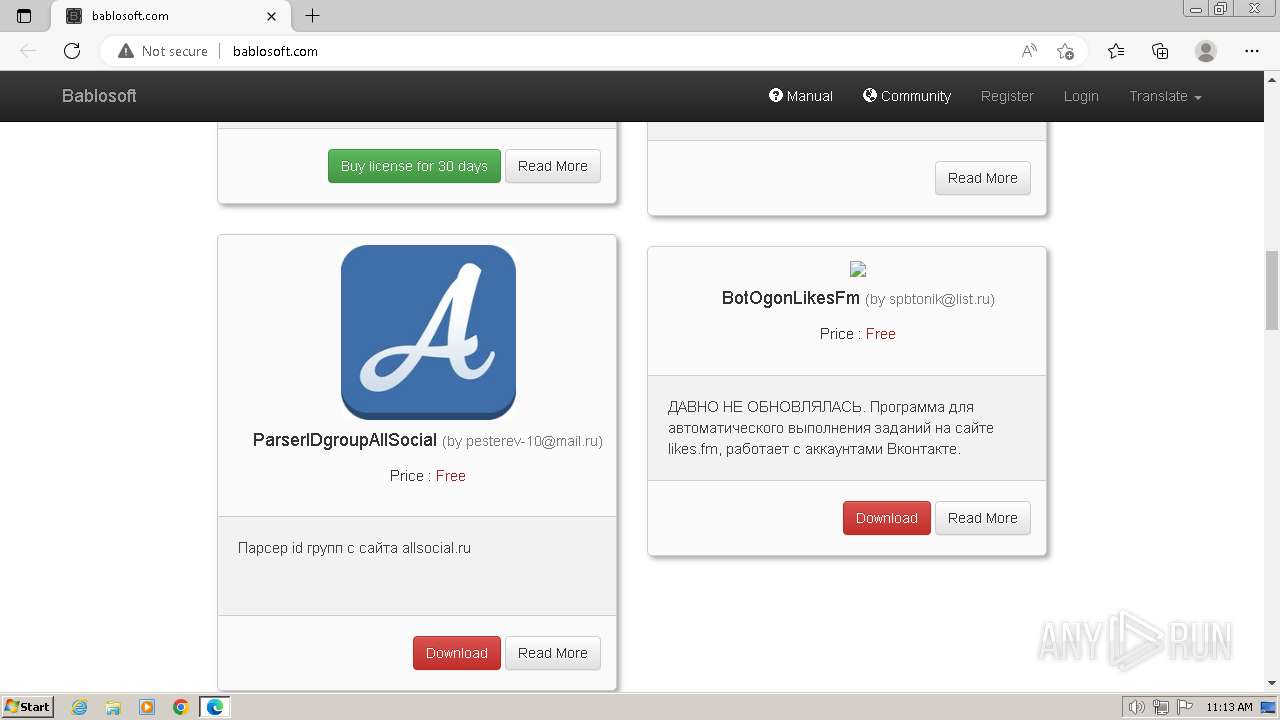The width and height of the screenshot is (1280, 720).
Task: Launch Internet Explorer from taskbar
Action: click(80, 707)
